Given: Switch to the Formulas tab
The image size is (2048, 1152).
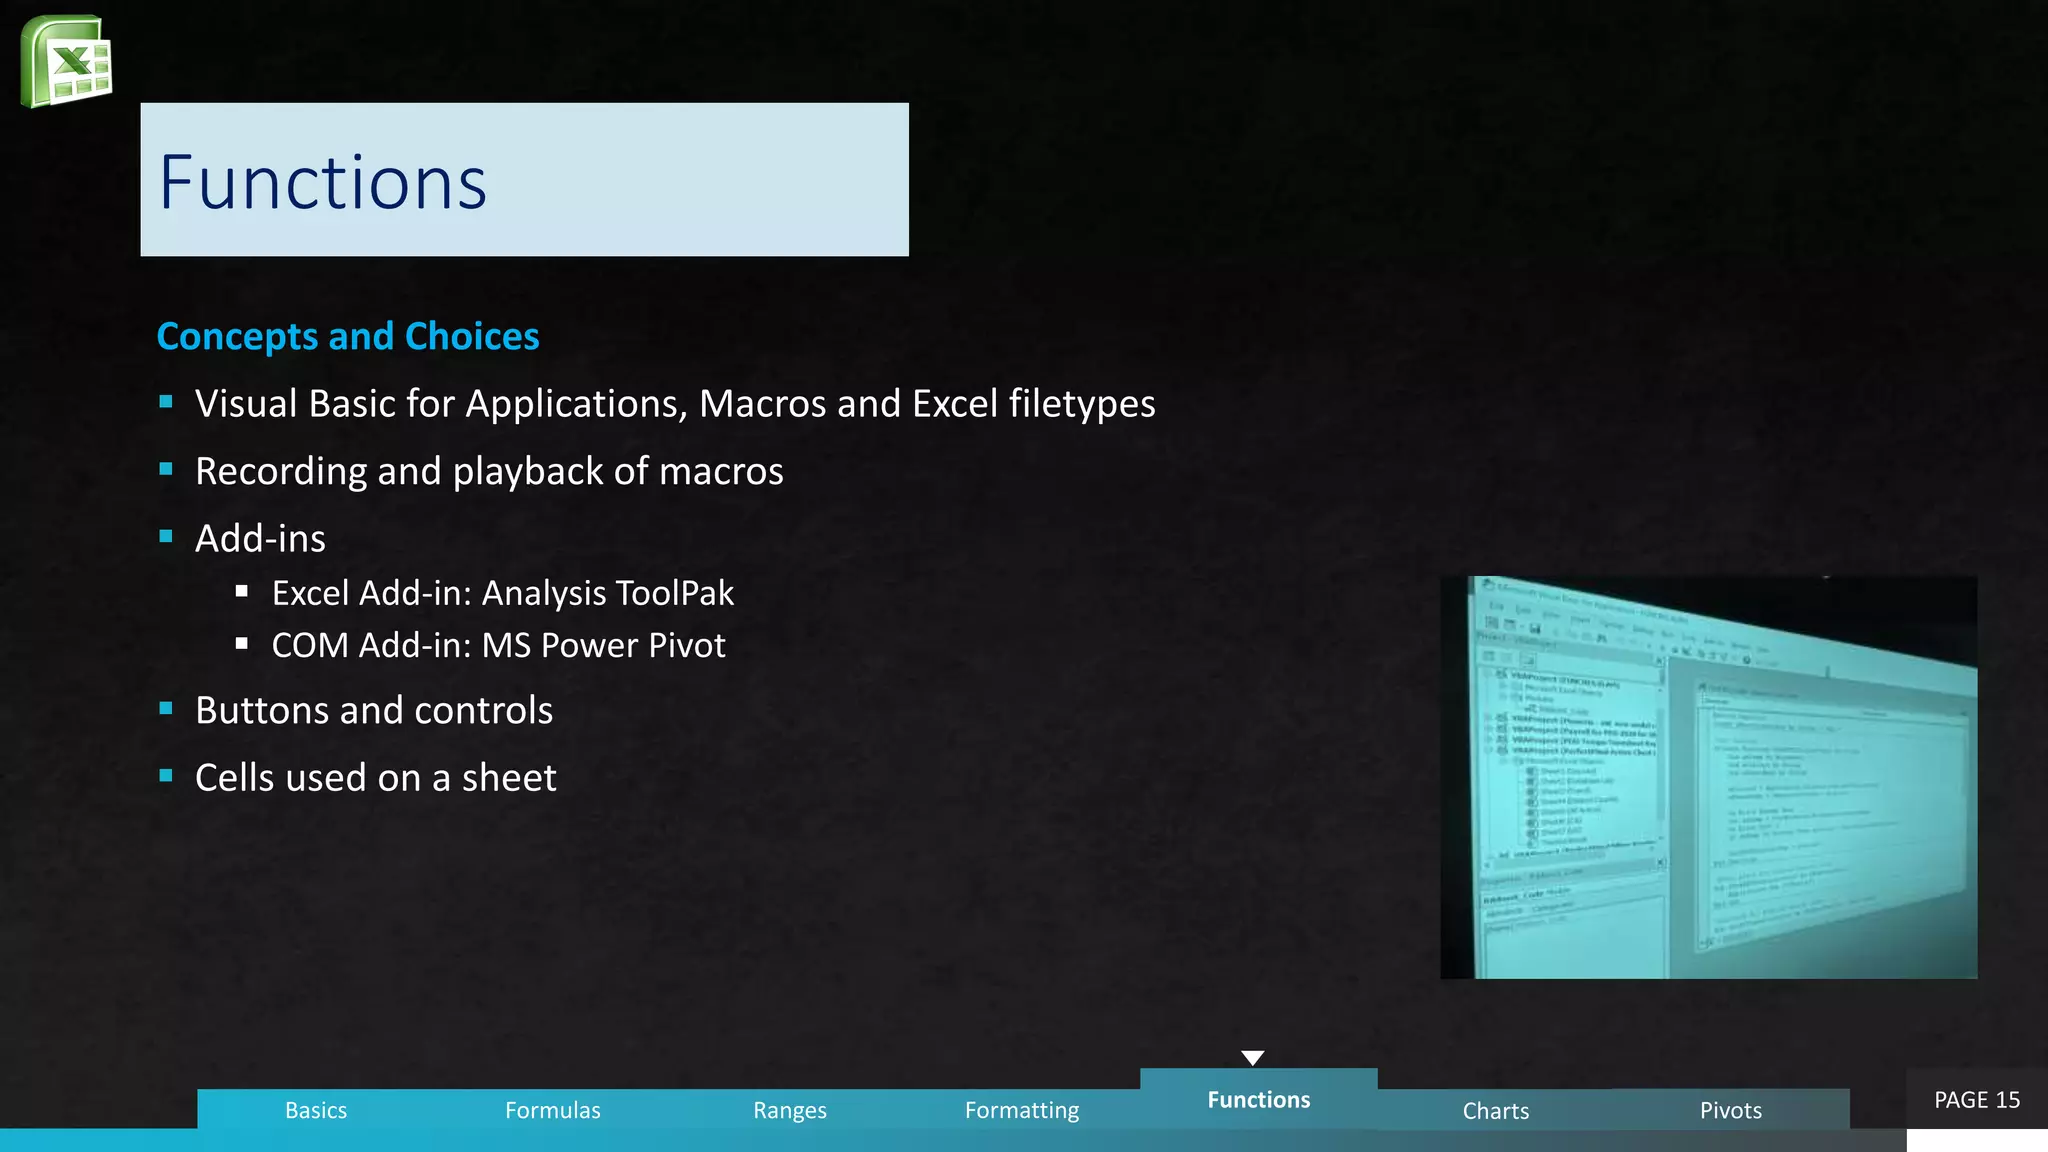Looking at the screenshot, I should (x=552, y=1110).
